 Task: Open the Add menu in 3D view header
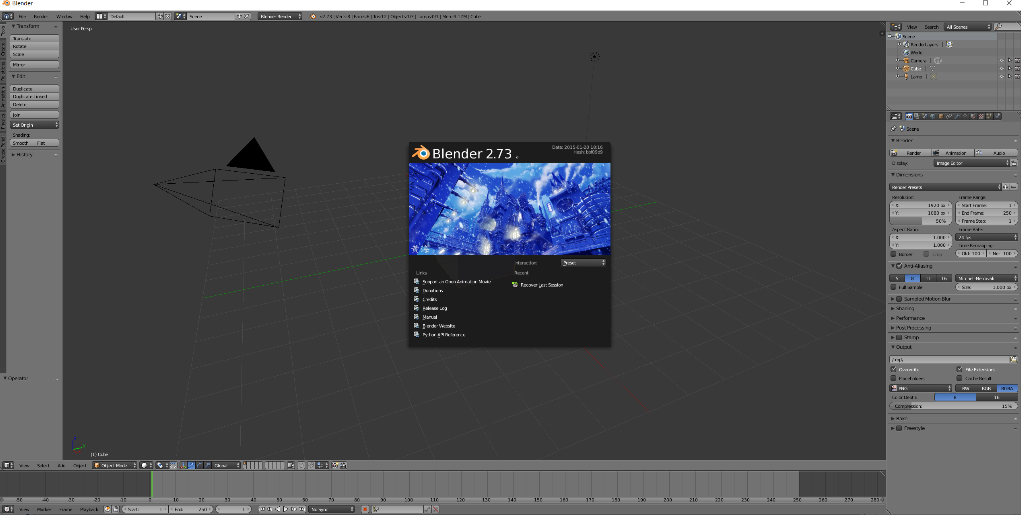coord(62,465)
